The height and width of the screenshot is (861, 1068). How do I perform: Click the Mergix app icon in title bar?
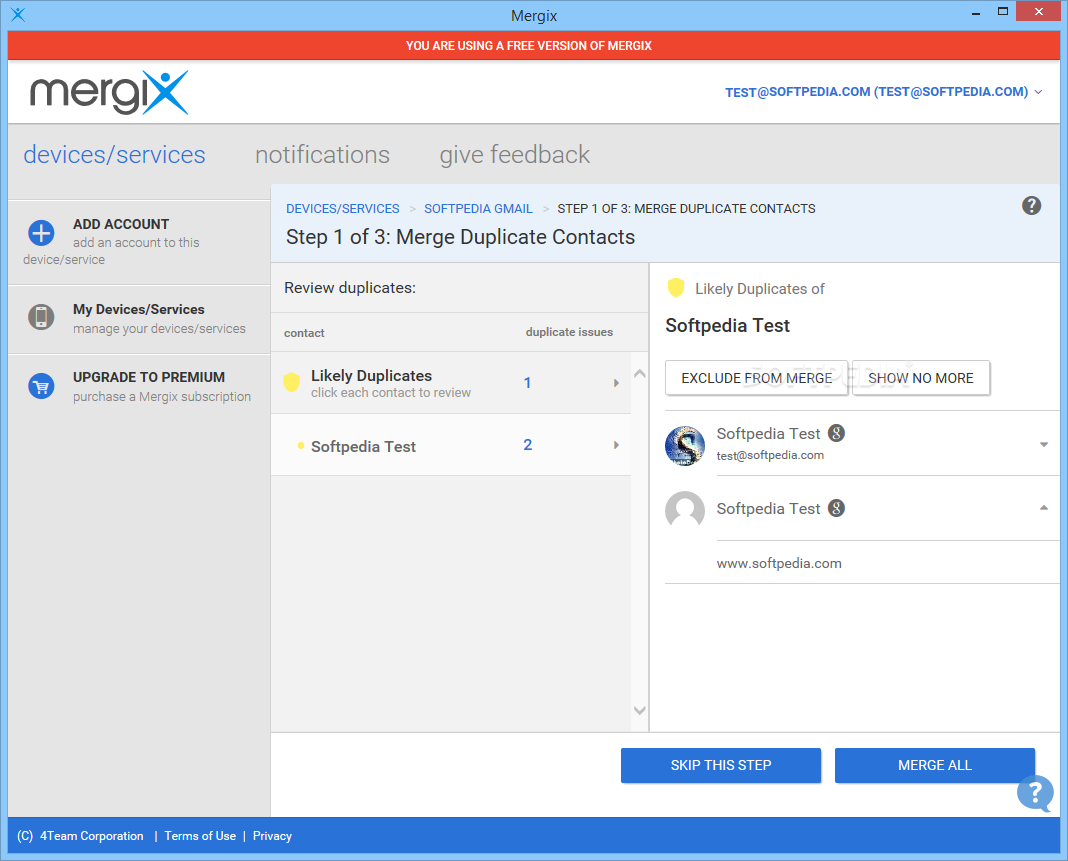point(18,14)
